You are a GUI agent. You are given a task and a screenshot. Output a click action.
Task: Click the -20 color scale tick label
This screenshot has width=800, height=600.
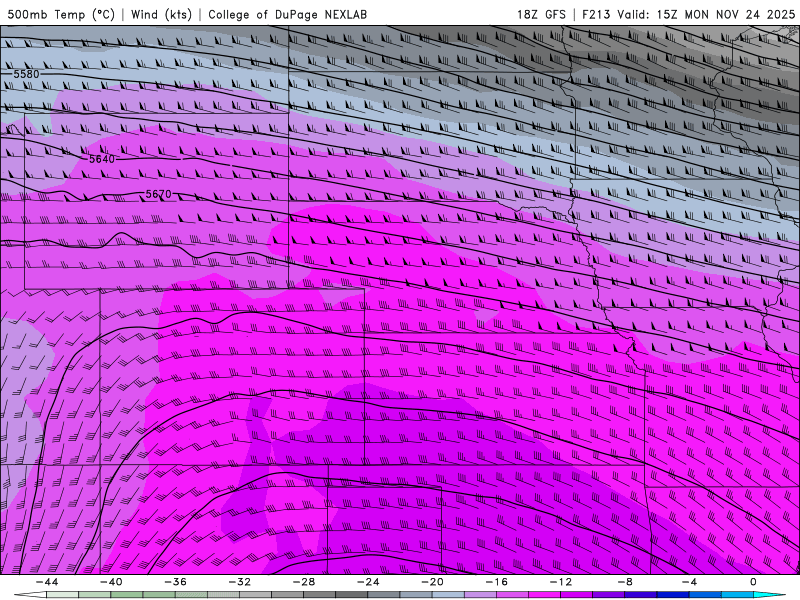(x=432, y=582)
